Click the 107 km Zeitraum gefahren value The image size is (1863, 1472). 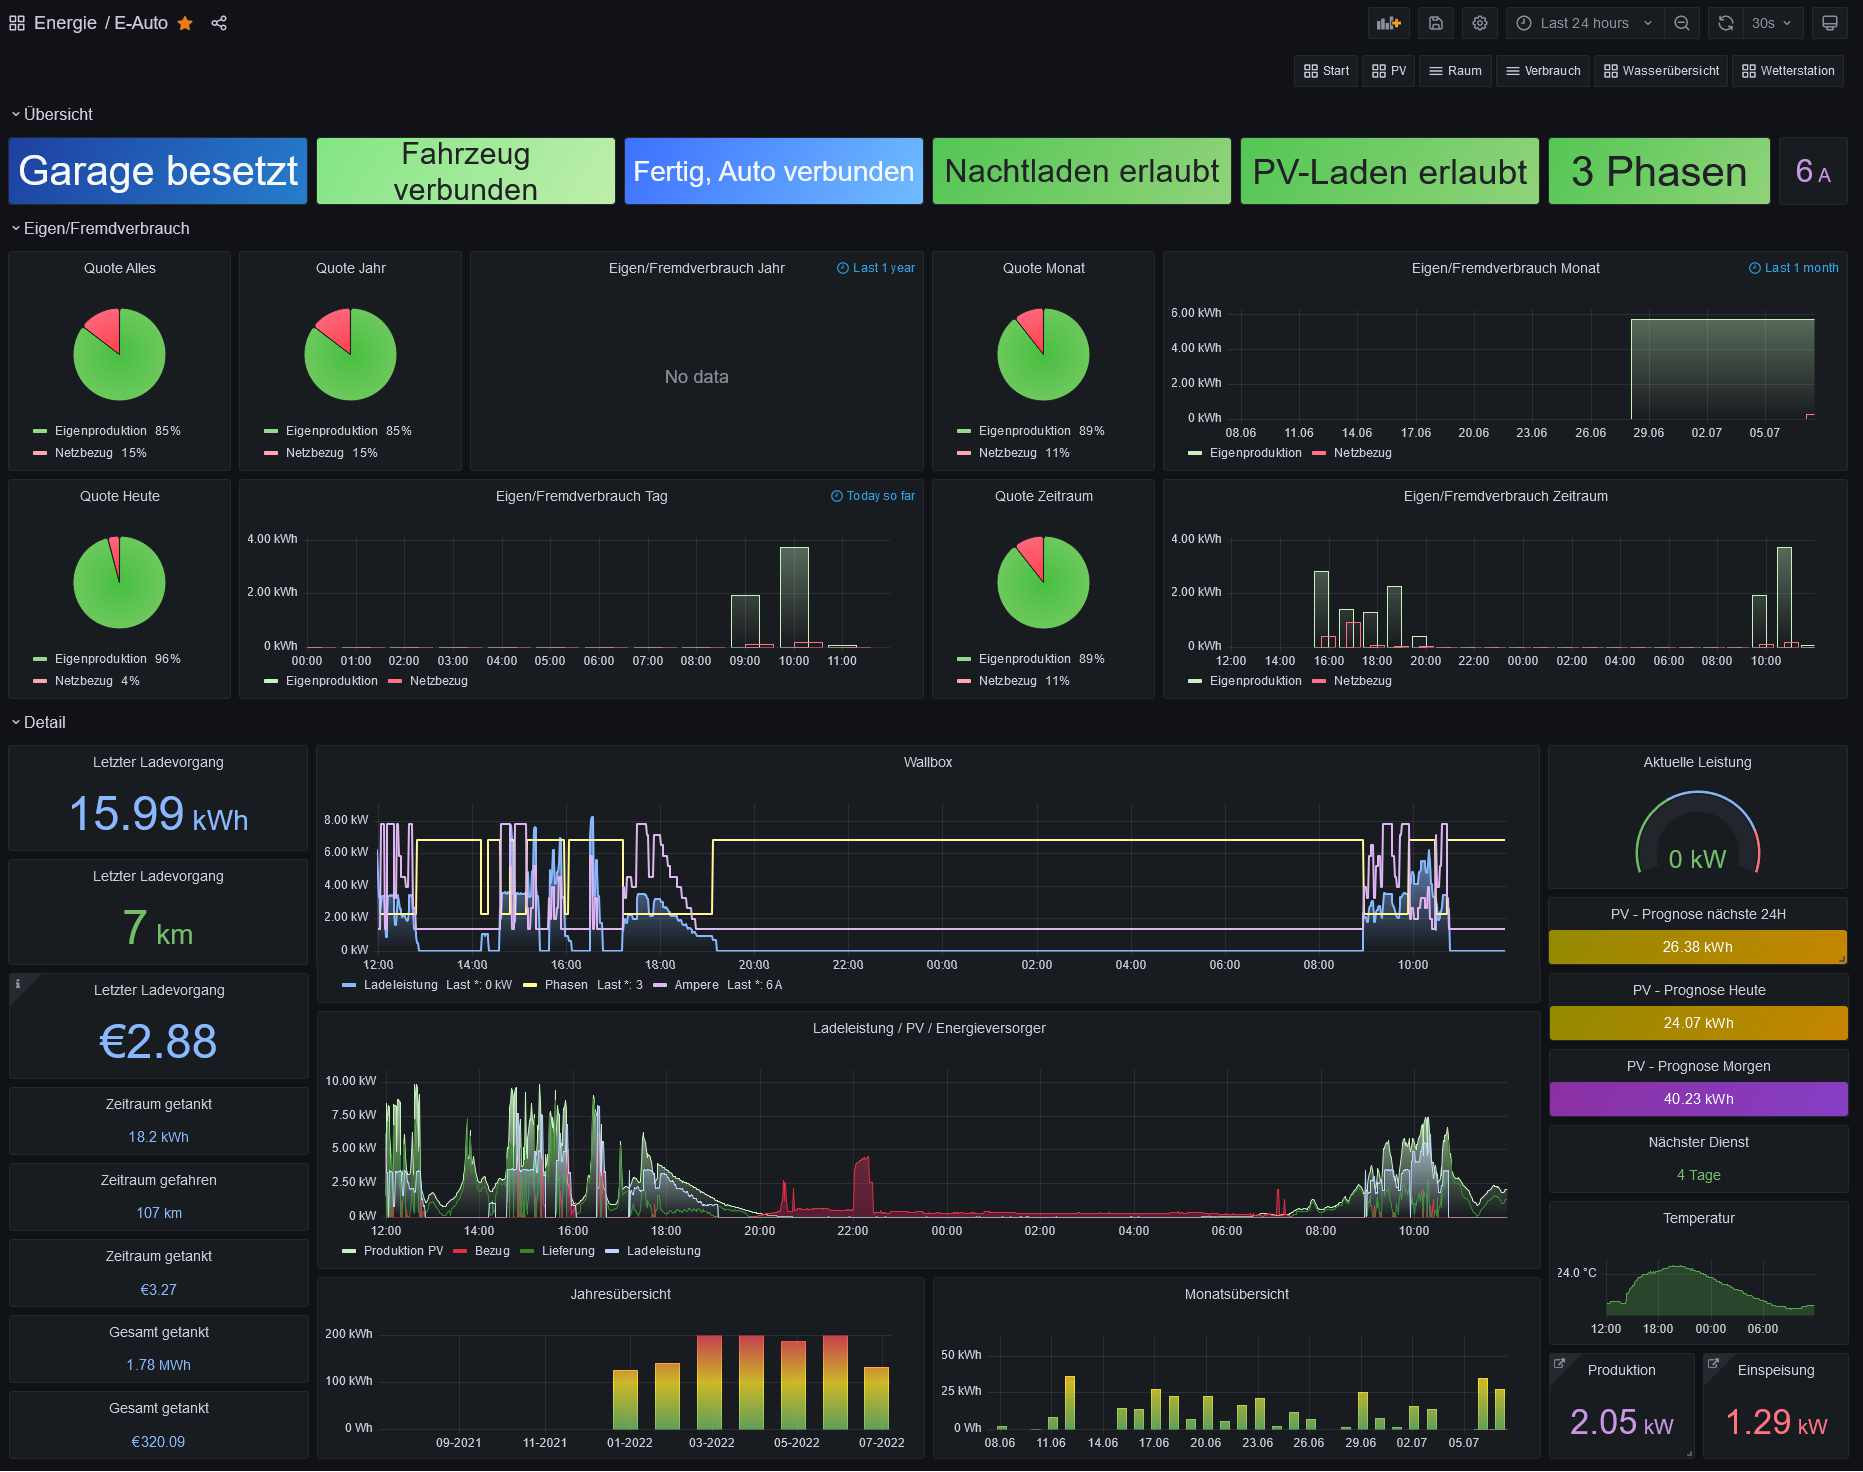coord(158,1213)
